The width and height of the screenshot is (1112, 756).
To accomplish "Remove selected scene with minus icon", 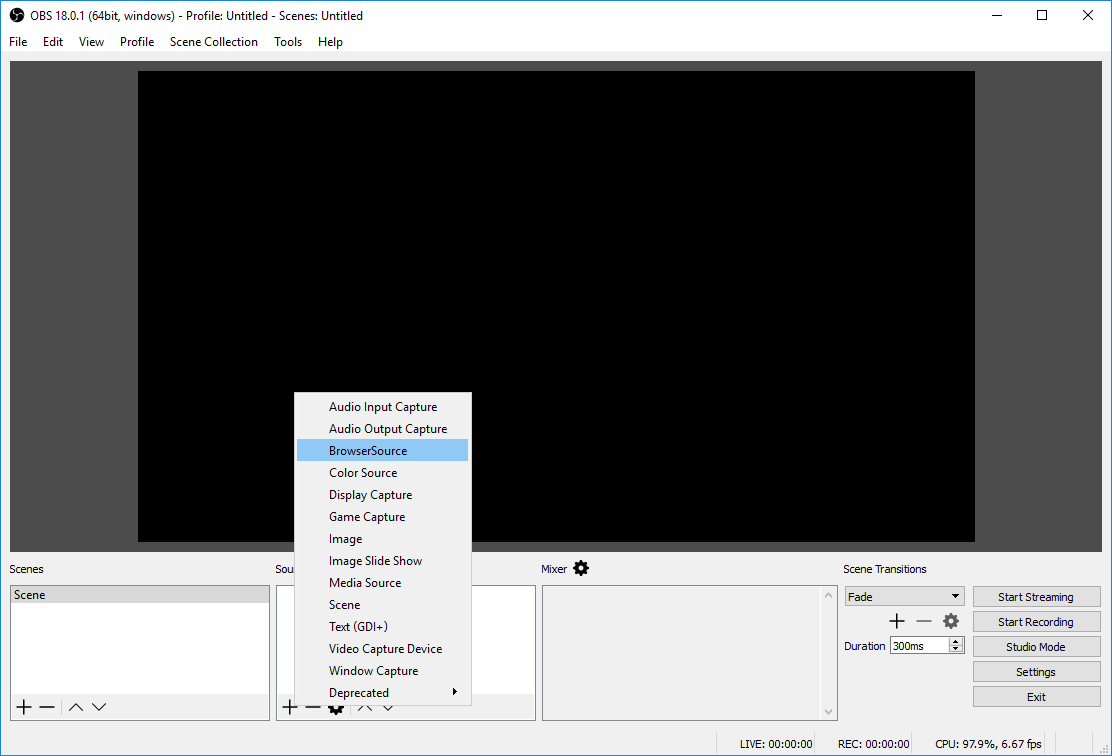I will (x=48, y=707).
